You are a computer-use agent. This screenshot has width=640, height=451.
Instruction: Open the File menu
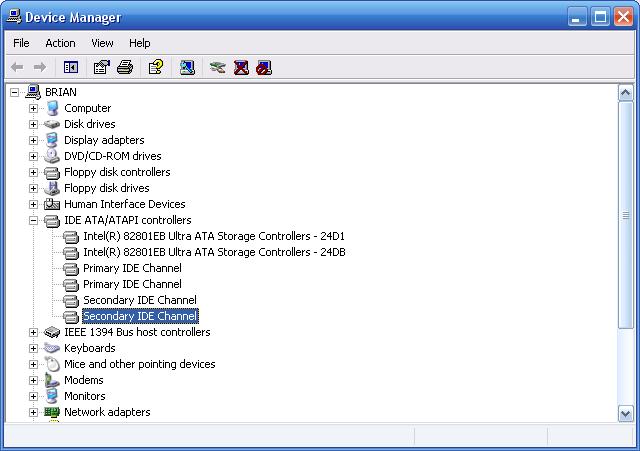coord(21,43)
